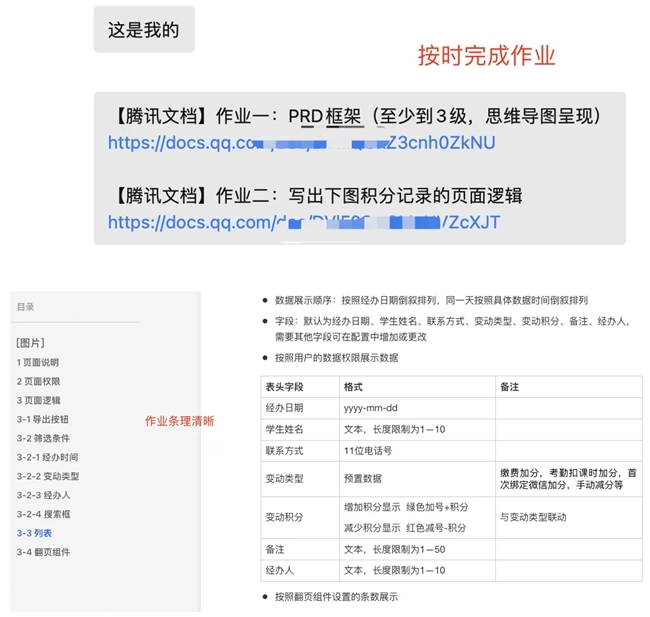Click the '数据展示顺序' bullet line
650x617 pixels.
tap(431, 300)
